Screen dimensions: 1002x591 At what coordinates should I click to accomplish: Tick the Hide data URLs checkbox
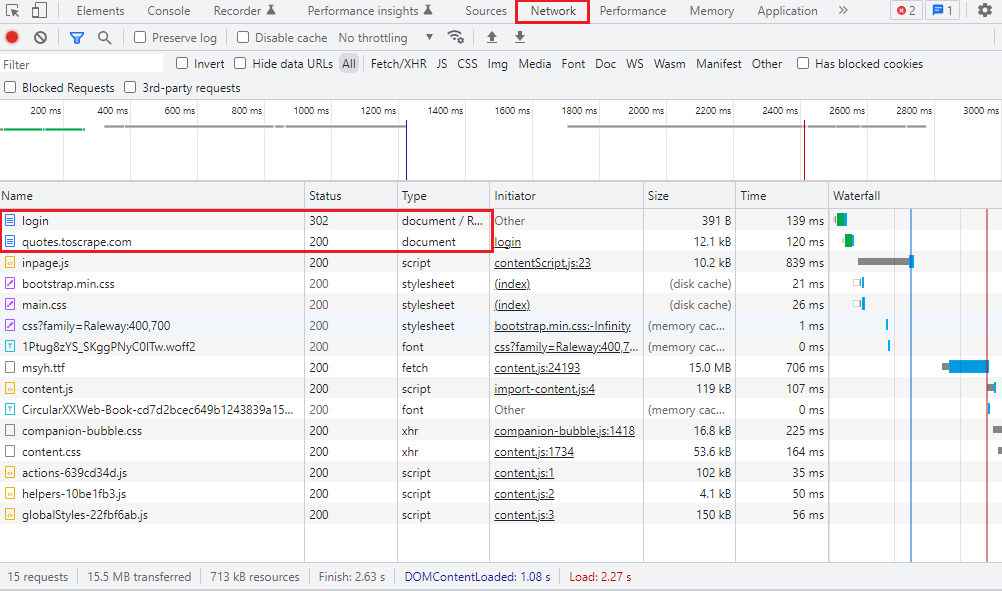coord(240,64)
